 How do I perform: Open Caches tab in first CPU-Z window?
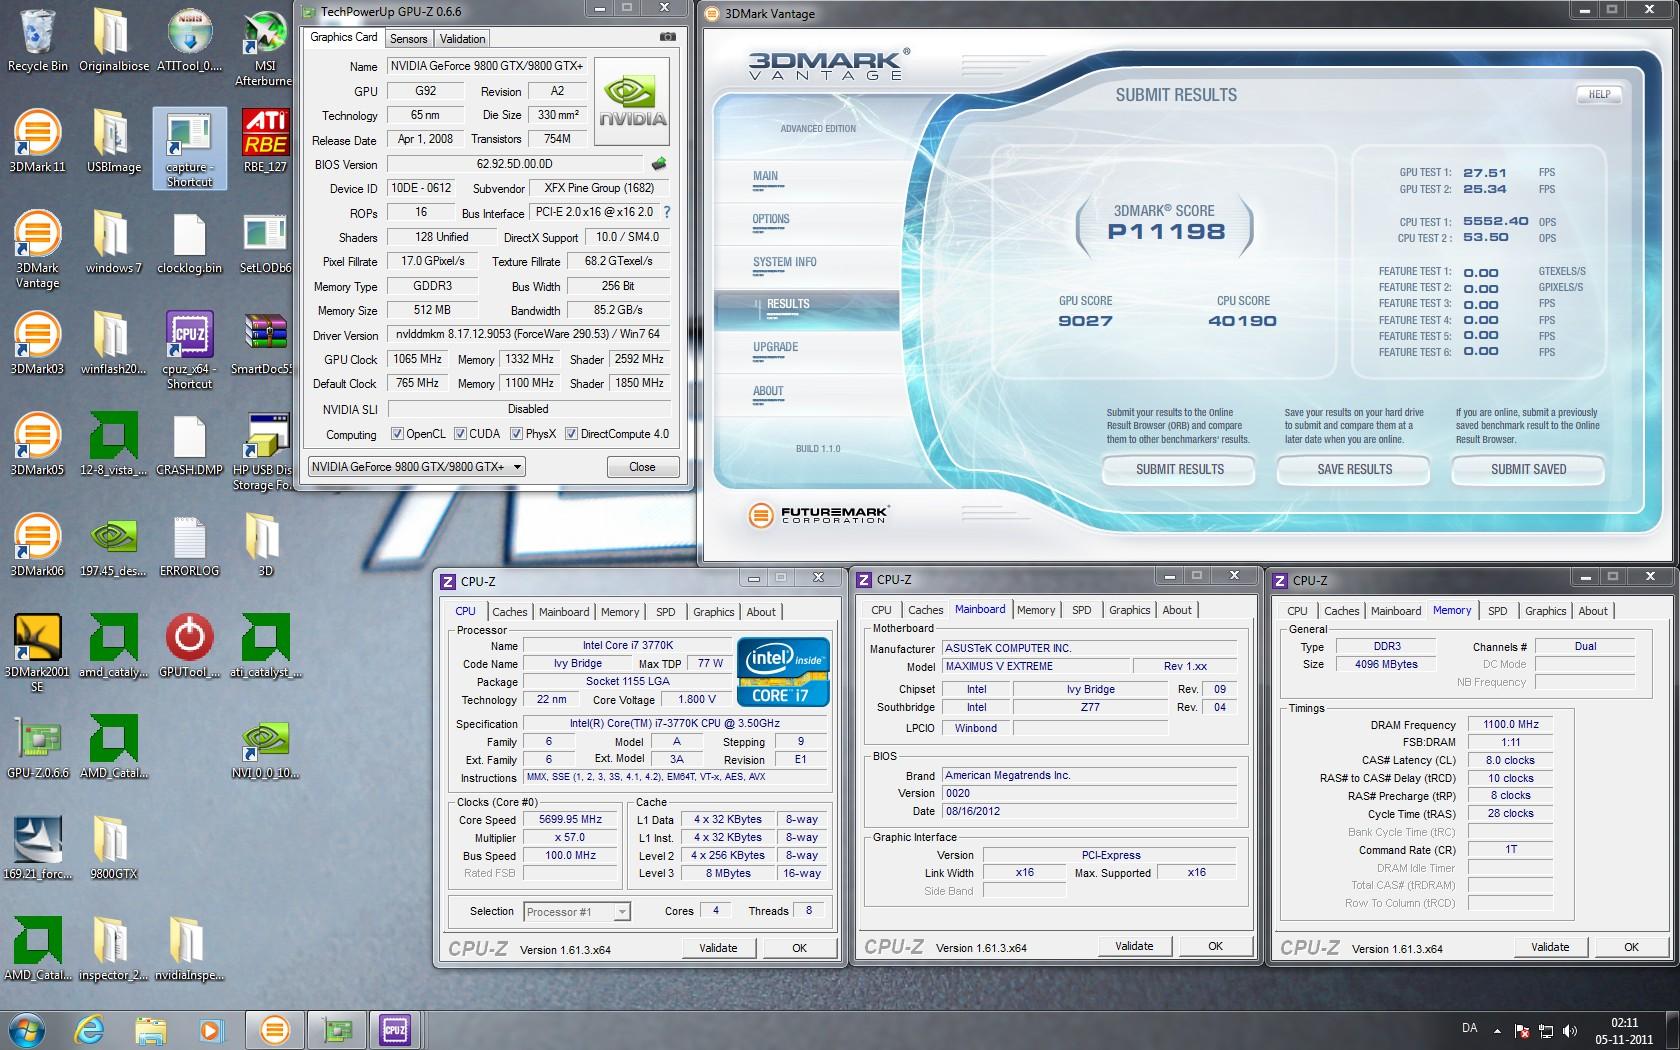tap(509, 612)
